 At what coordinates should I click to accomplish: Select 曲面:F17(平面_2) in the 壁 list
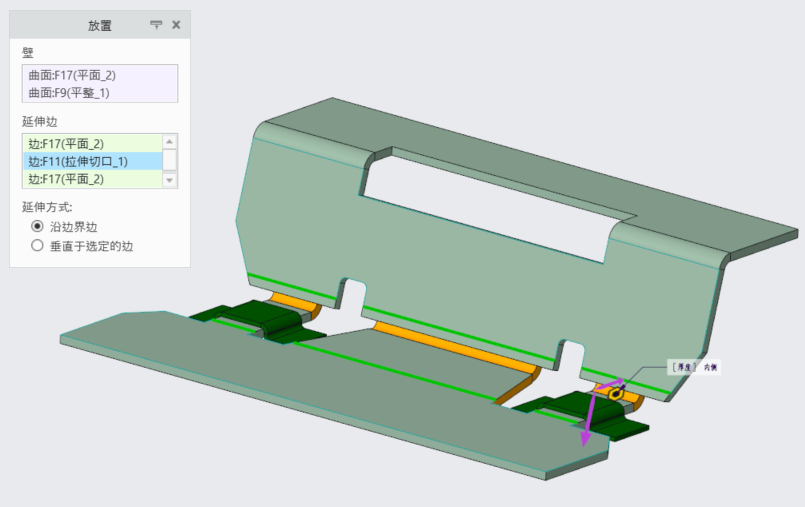pos(100,75)
